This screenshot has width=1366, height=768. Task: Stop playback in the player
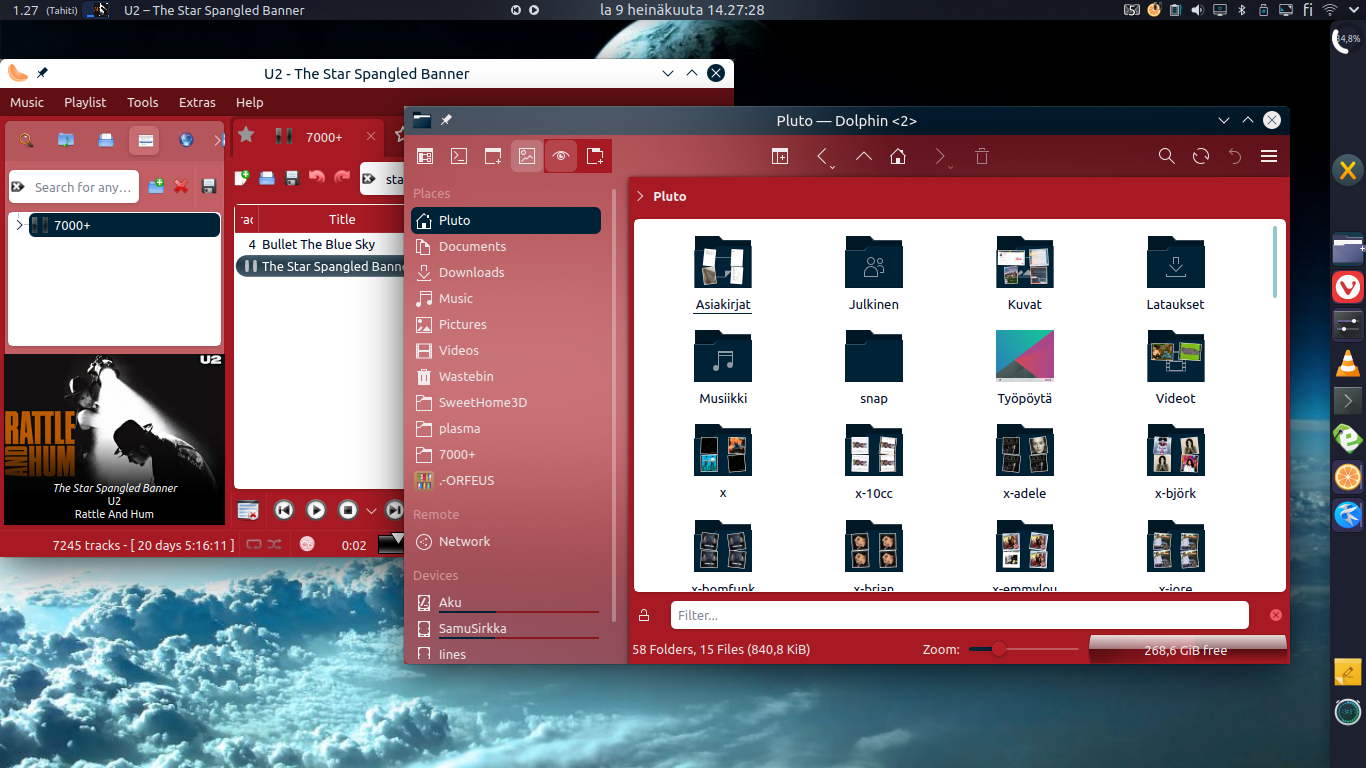point(348,510)
